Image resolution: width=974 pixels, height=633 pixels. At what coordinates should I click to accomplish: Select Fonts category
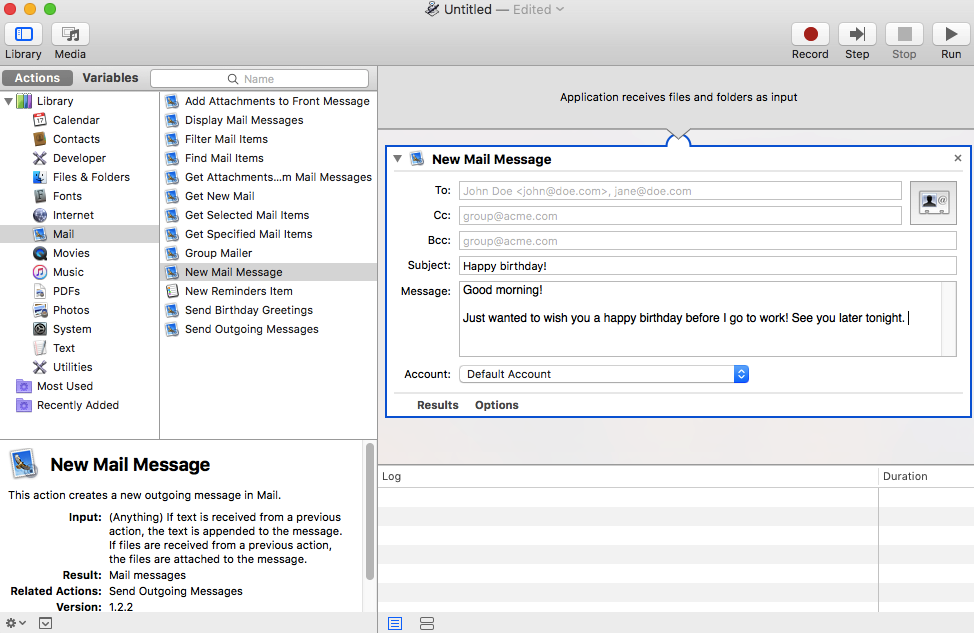click(x=67, y=196)
